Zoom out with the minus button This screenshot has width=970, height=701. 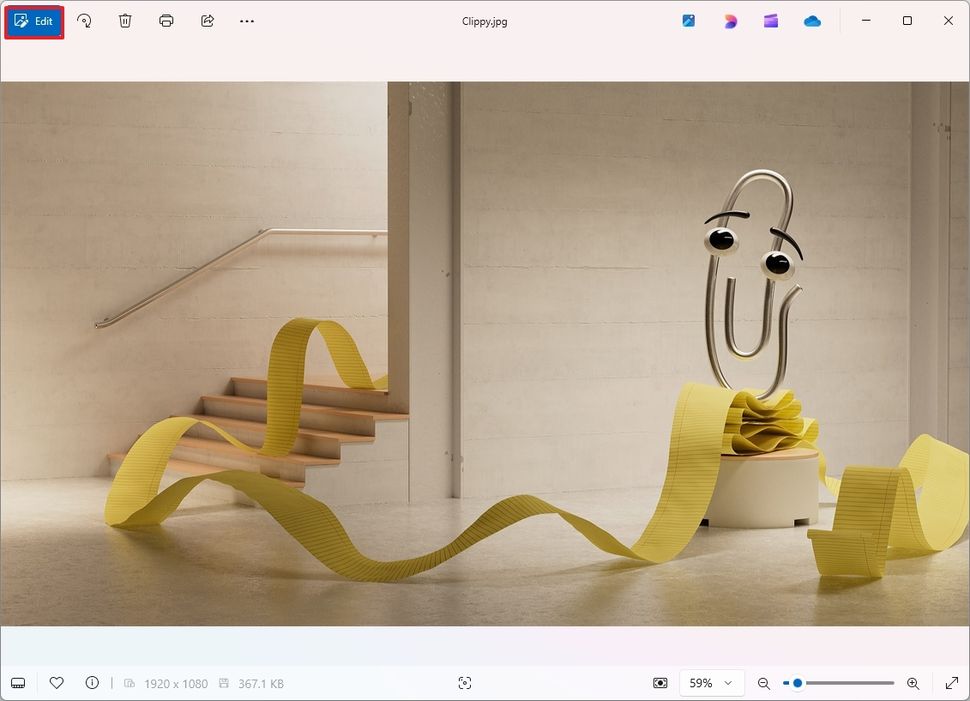click(x=764, y=683)
